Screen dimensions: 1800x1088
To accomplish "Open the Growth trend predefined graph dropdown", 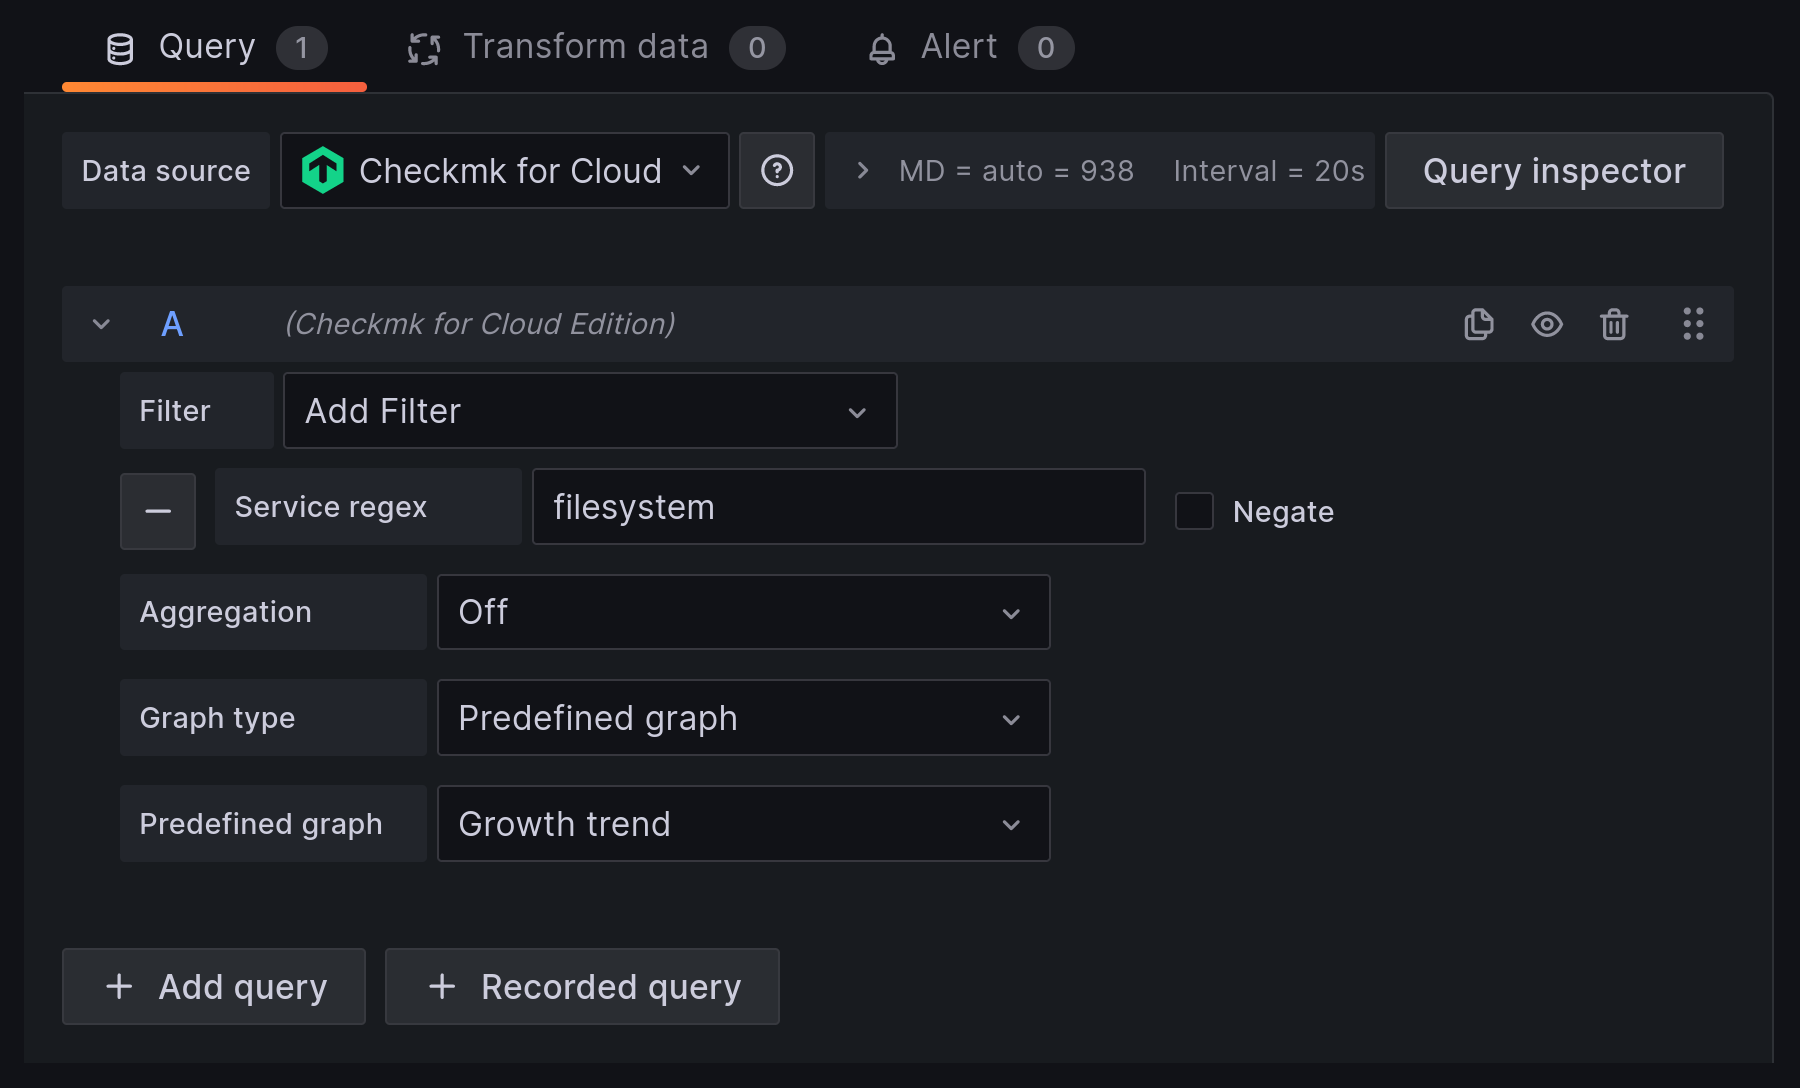I will pyautogui.click(x=744, y=824).
